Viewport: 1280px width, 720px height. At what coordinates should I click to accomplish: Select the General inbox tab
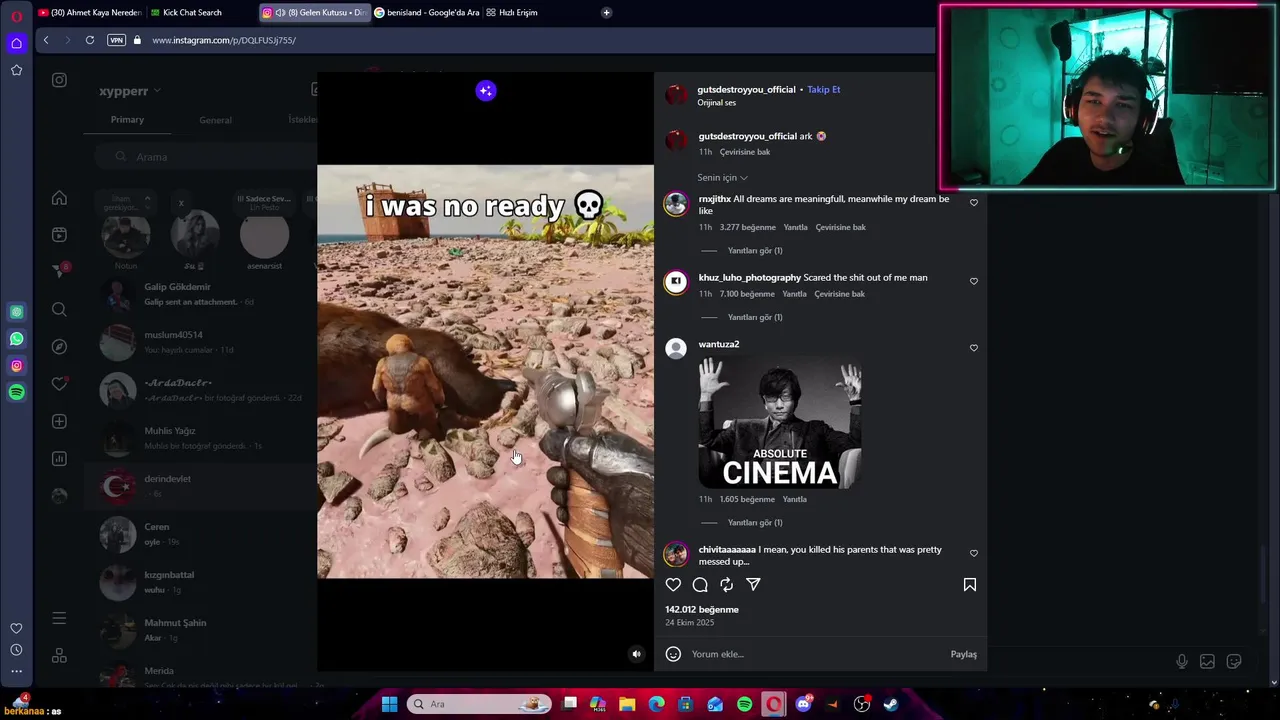(215, 121)
